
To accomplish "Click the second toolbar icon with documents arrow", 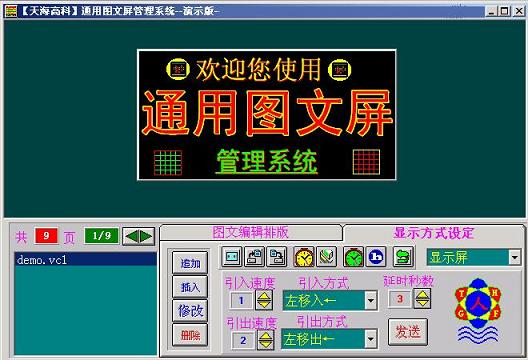I will point(254,257).
